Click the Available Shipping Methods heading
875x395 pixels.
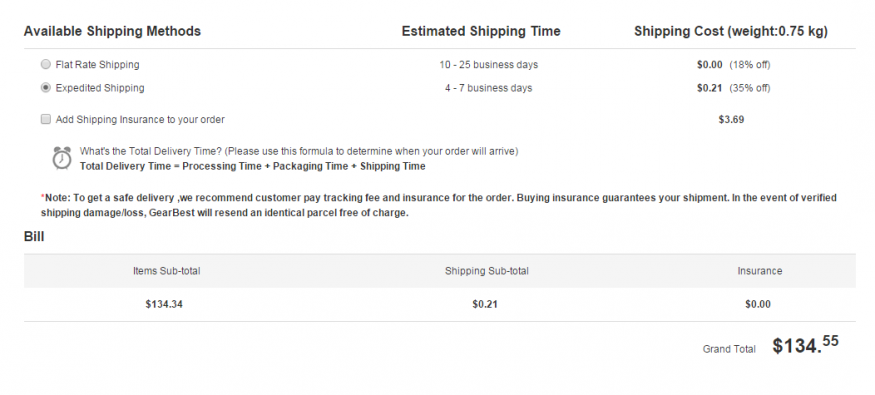[x=112, y=31]
